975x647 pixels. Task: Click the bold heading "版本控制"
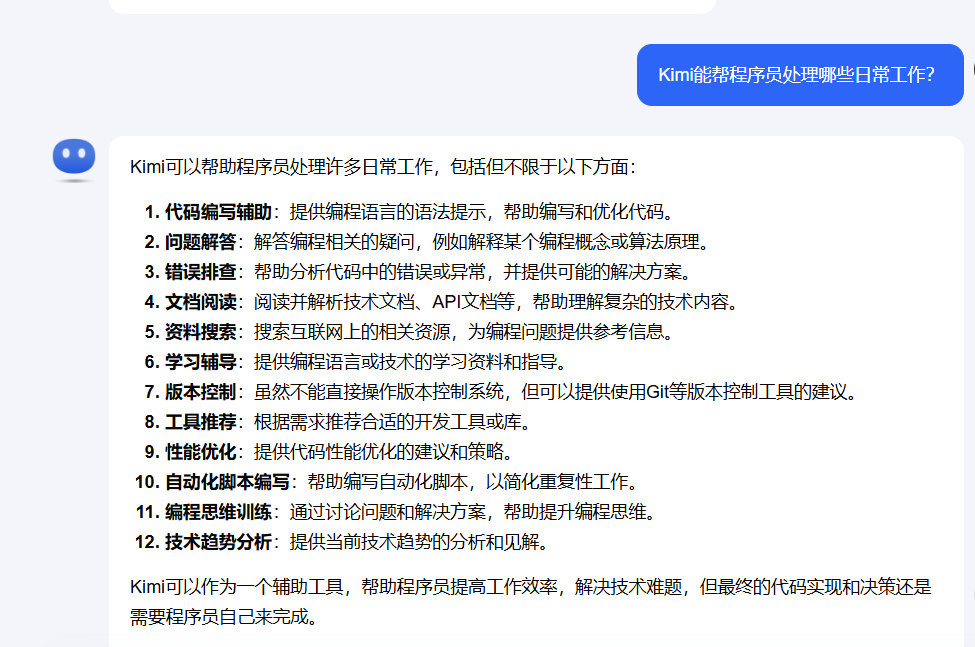(200, 392)
